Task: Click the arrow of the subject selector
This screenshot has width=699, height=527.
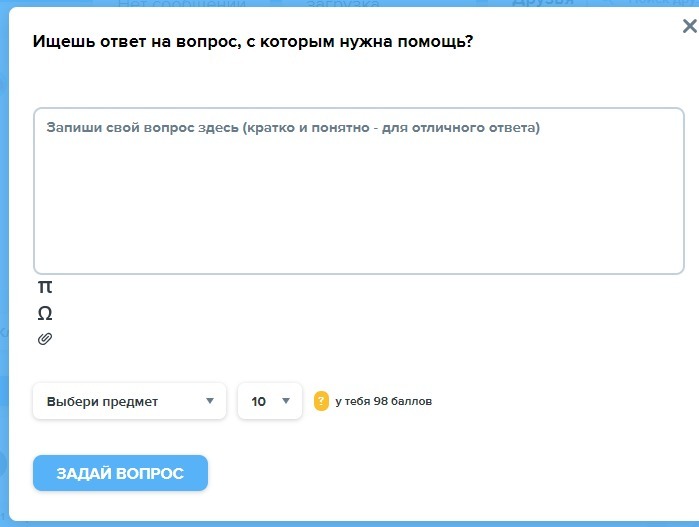Action: coord(210,401)
